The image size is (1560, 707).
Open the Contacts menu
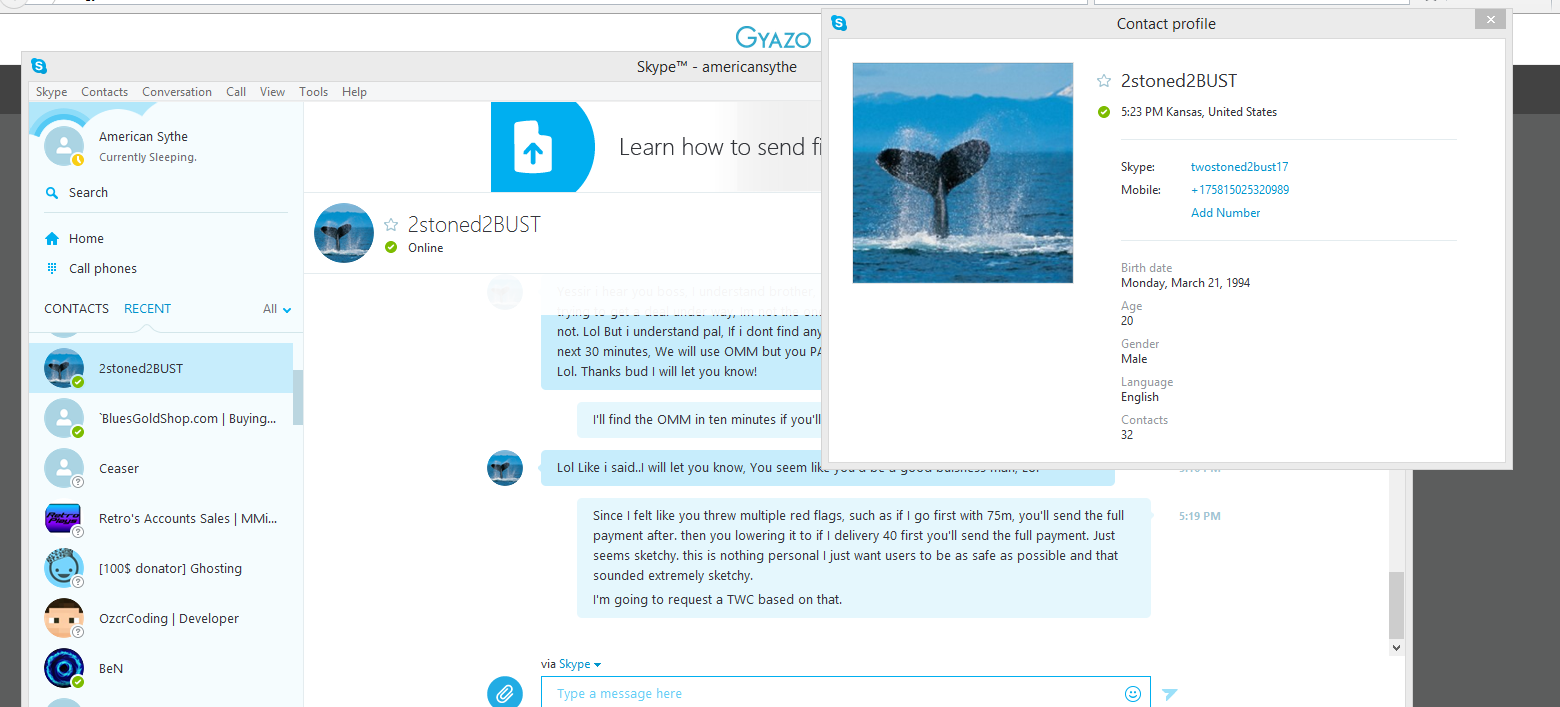(x=105, y=92)
